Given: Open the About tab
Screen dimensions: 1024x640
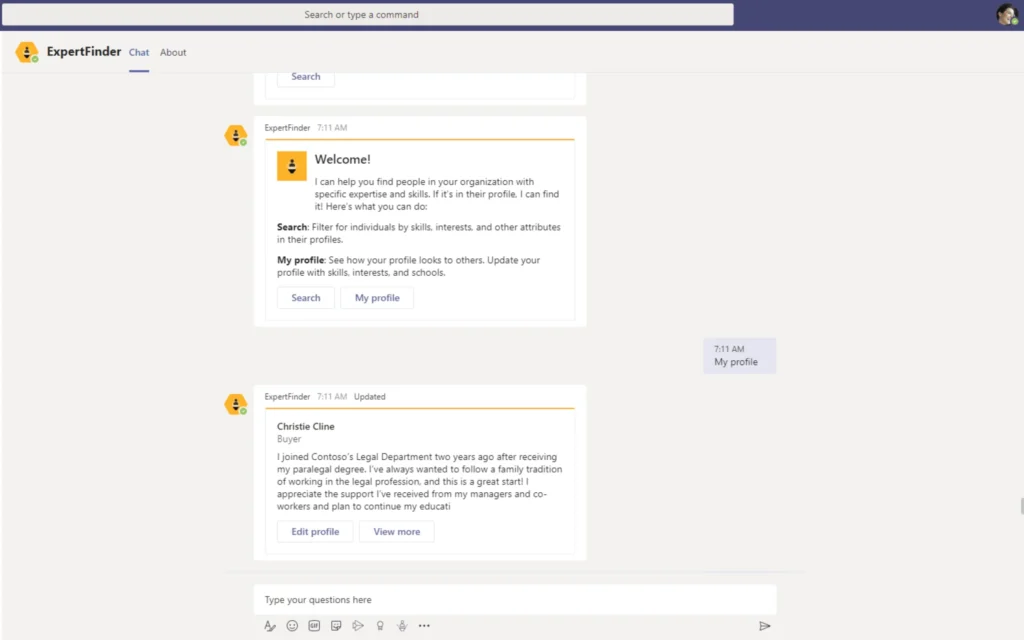Looking at the screenshot, I should 173,52.
